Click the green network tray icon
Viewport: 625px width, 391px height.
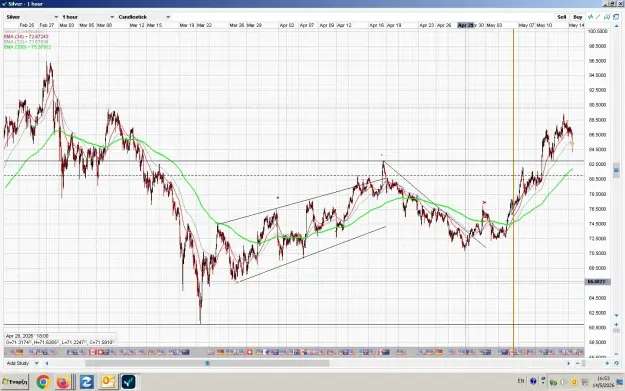pos(554,382)
